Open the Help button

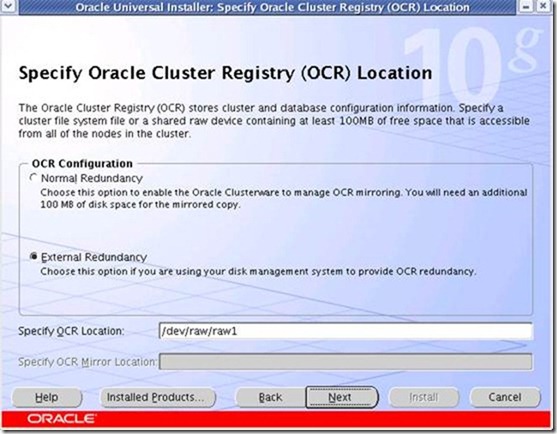(x=47, y=397)
